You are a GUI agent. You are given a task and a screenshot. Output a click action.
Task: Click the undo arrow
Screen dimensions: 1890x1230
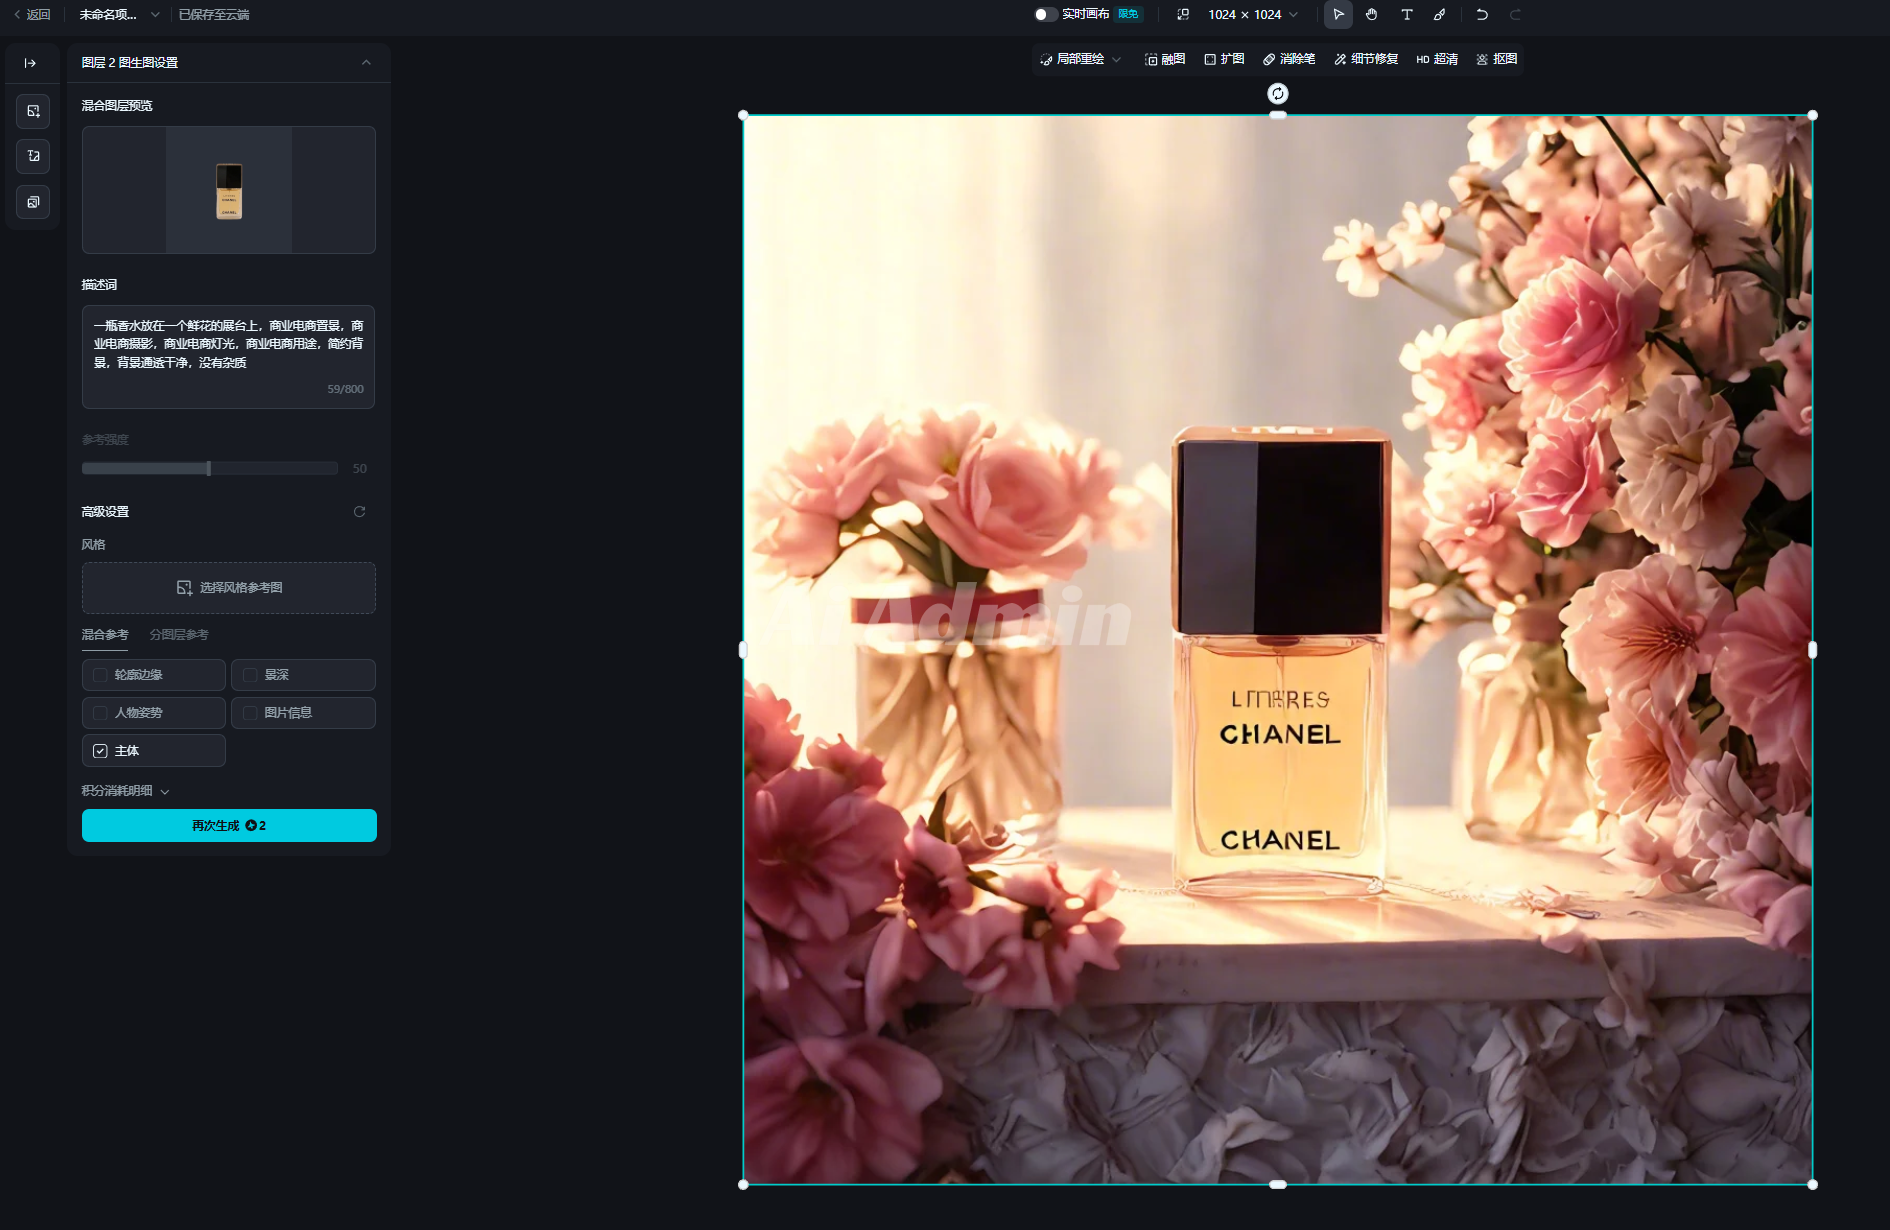1482,15
